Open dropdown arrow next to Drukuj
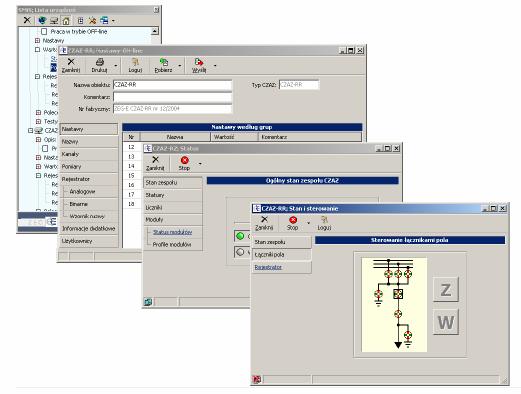 (115, 66)
